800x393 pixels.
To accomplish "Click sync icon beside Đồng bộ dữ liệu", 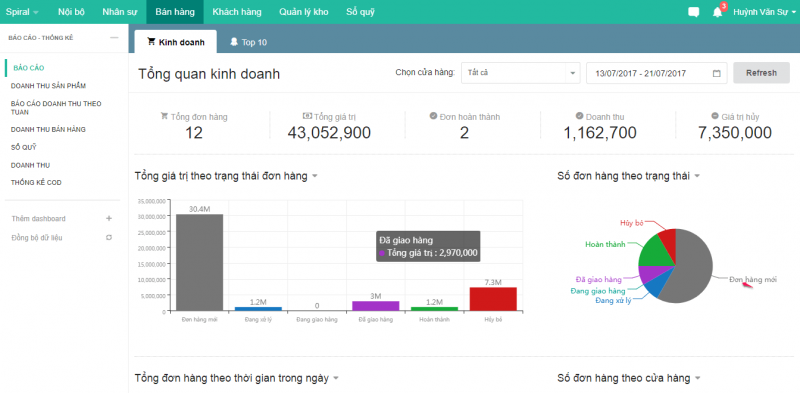I will click(x=109, y=237).
